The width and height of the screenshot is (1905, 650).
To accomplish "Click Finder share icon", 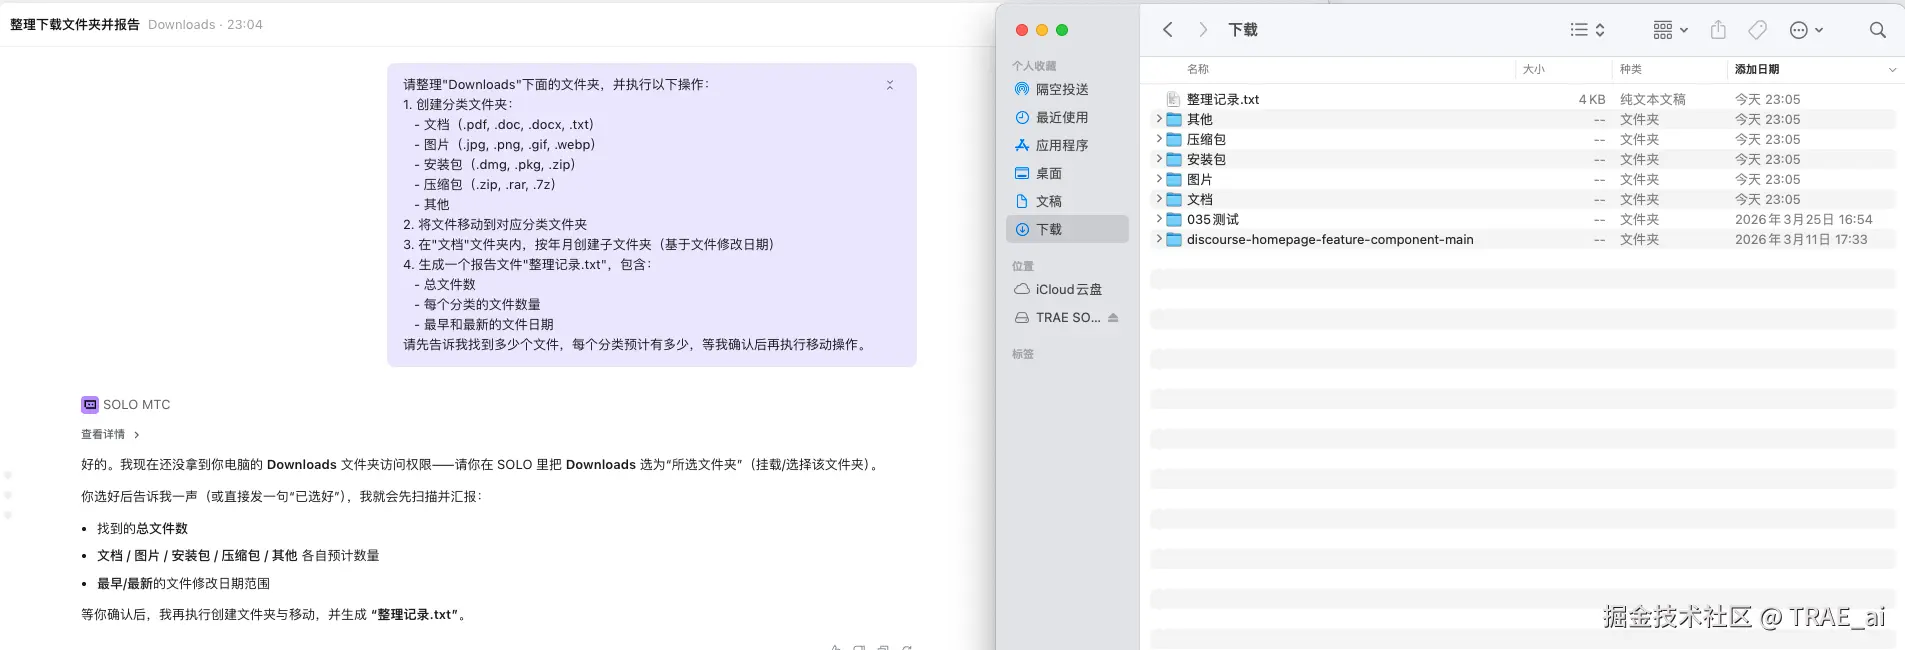I will point(1718,30).
